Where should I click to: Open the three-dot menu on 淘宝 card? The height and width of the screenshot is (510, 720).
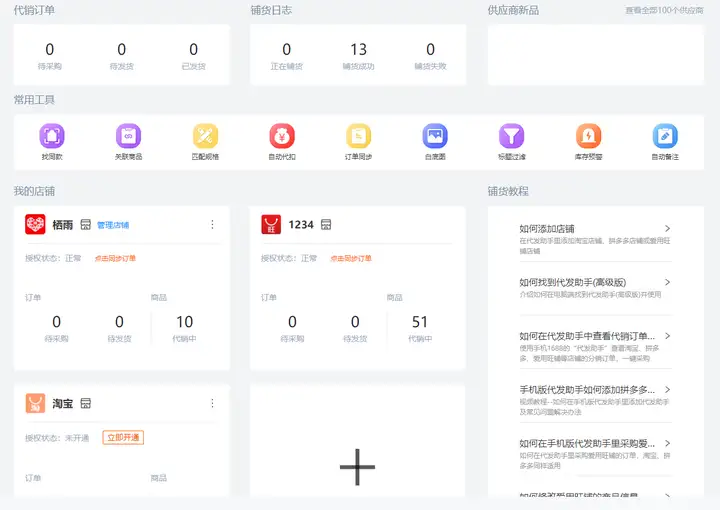coord(212,403)
